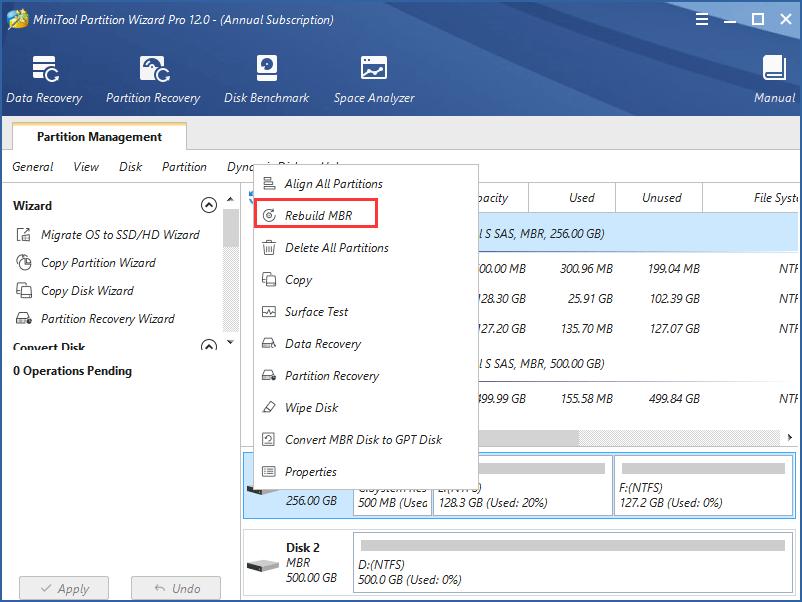Click the Align All Partitions icon
Viewport: 802px width, 602px height.
[x=269, y=183]
